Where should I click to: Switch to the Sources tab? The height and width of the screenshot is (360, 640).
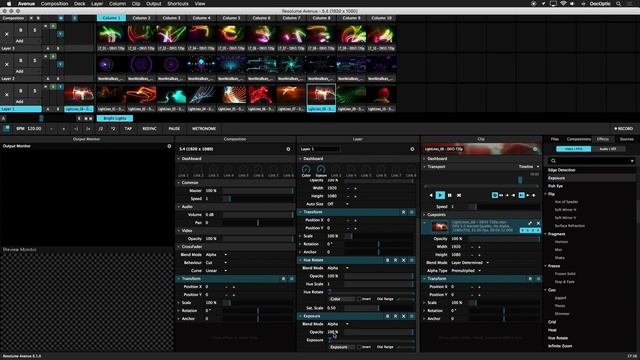point(627,139)
